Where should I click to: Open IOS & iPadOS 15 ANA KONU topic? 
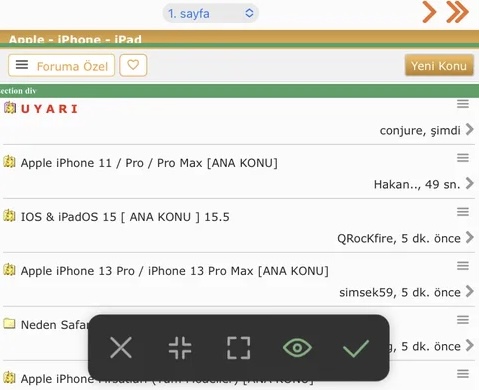pos(125,217)
